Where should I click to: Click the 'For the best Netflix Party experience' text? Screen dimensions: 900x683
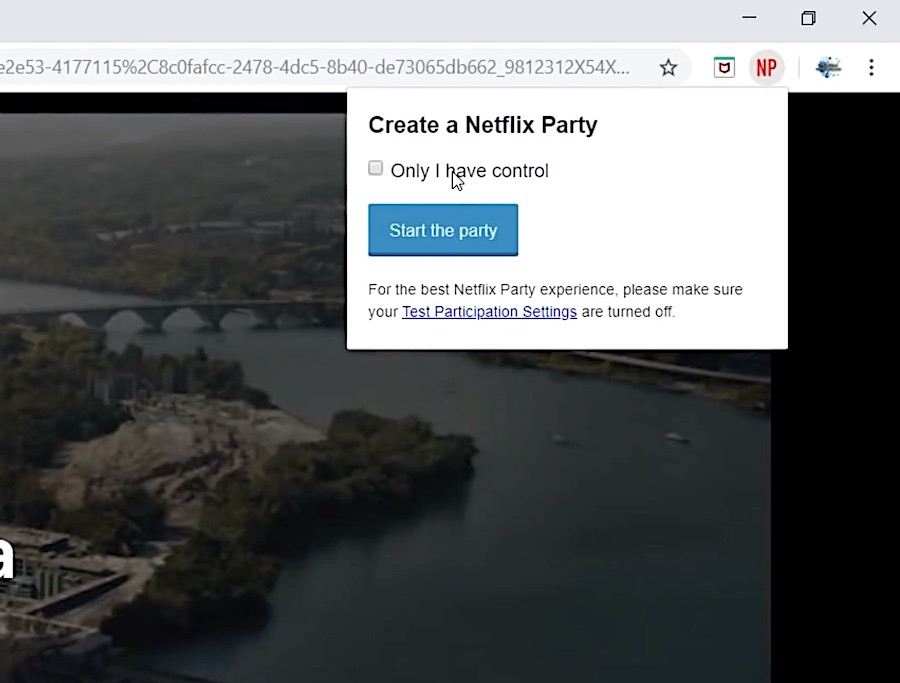(x=555, y=290)
